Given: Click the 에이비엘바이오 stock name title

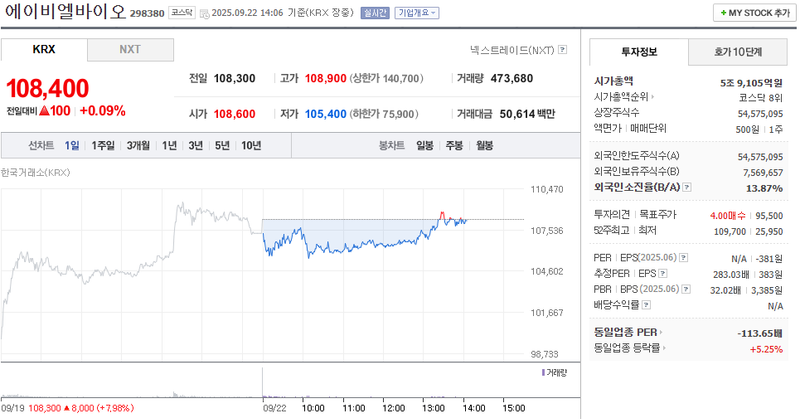Looking at the screenshot, I should (65, 12).
